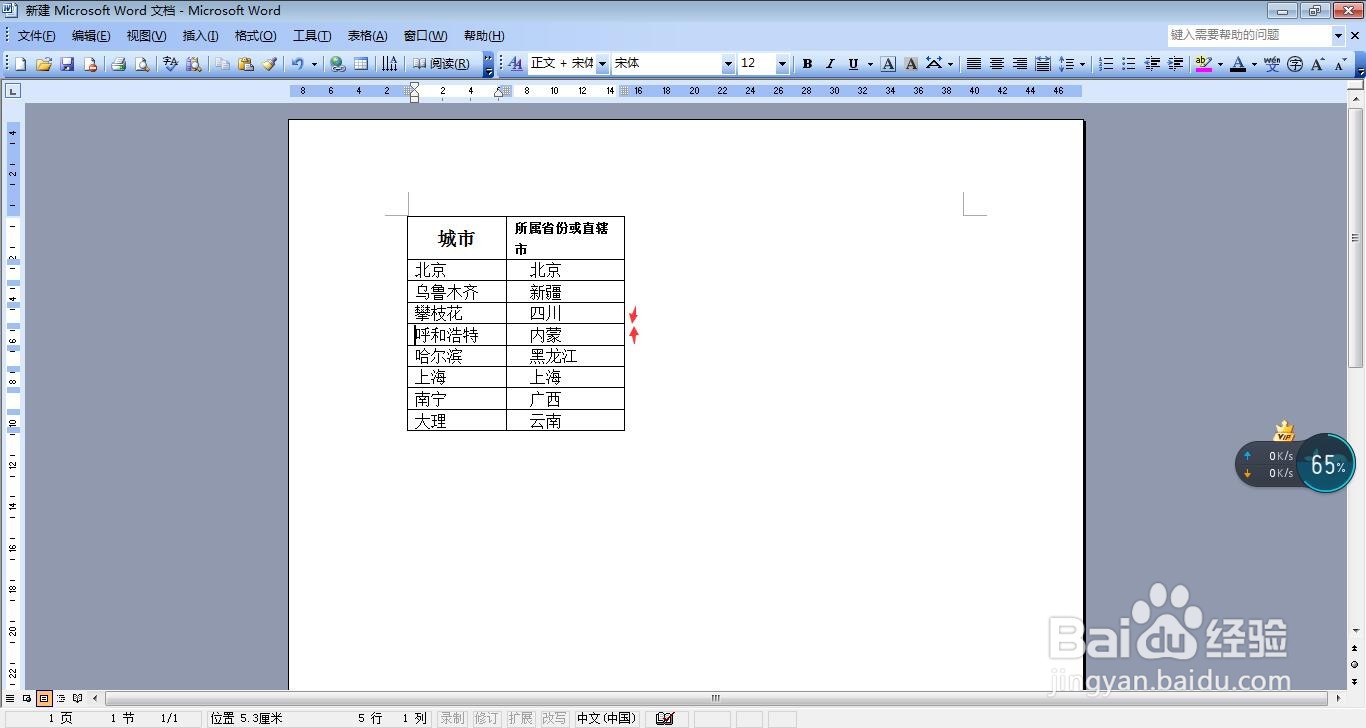Insert a hyperlink
This screenshot has width=1366, height=728.
(337, 64)
